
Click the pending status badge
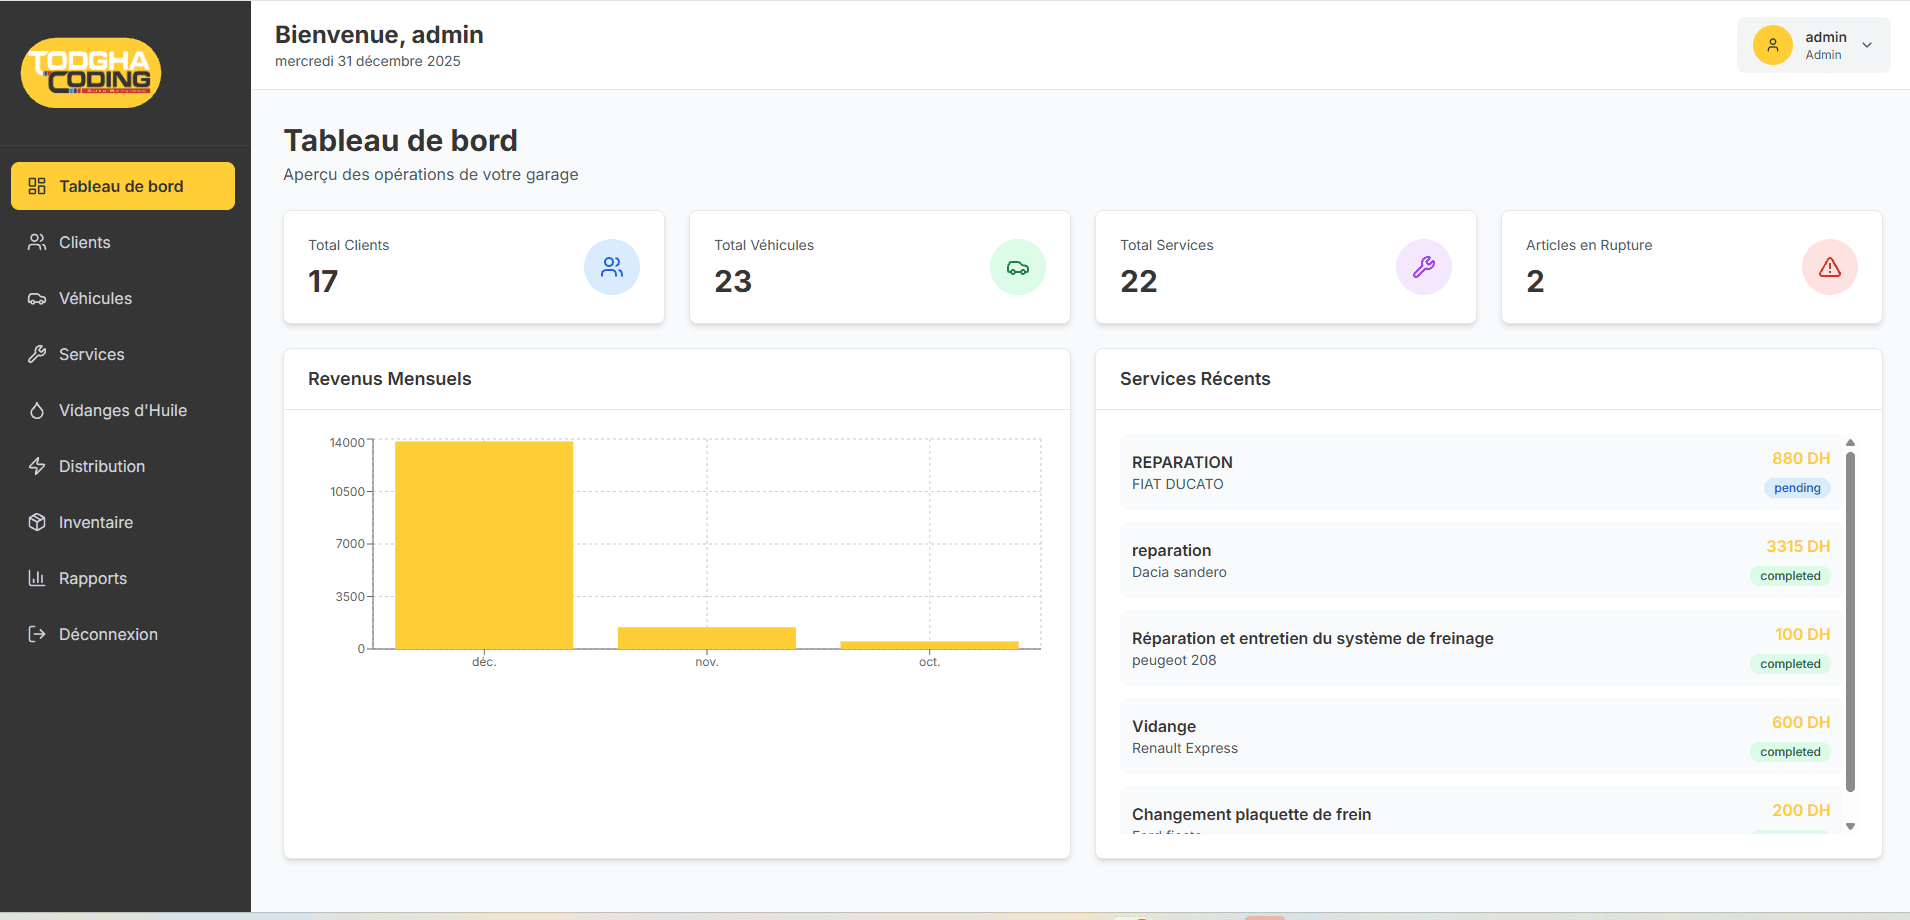1797,488
